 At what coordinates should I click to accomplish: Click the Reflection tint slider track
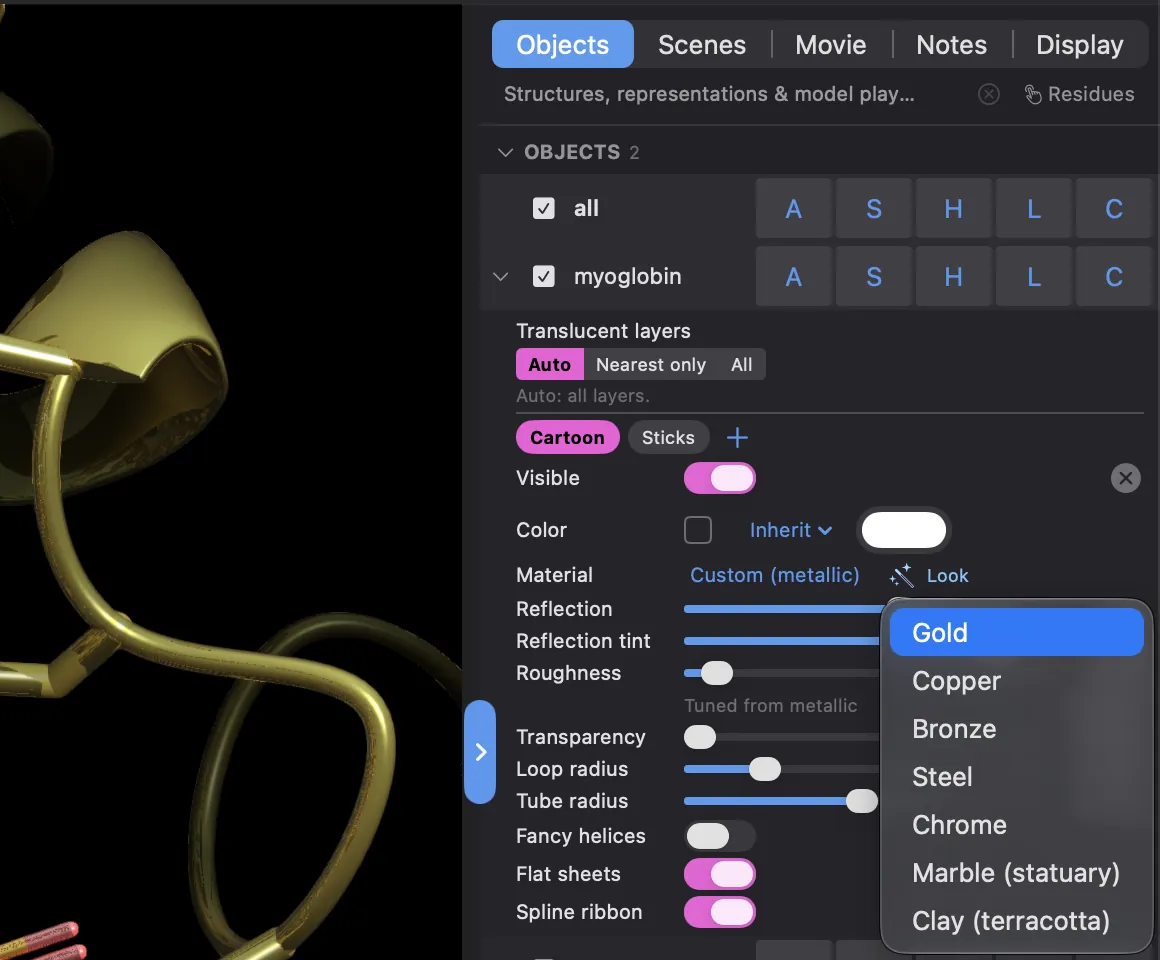click(781, 641)
